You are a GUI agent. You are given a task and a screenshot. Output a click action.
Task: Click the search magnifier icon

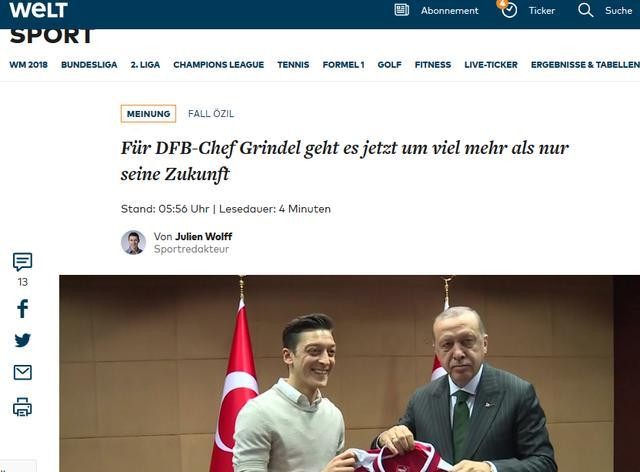585,10
